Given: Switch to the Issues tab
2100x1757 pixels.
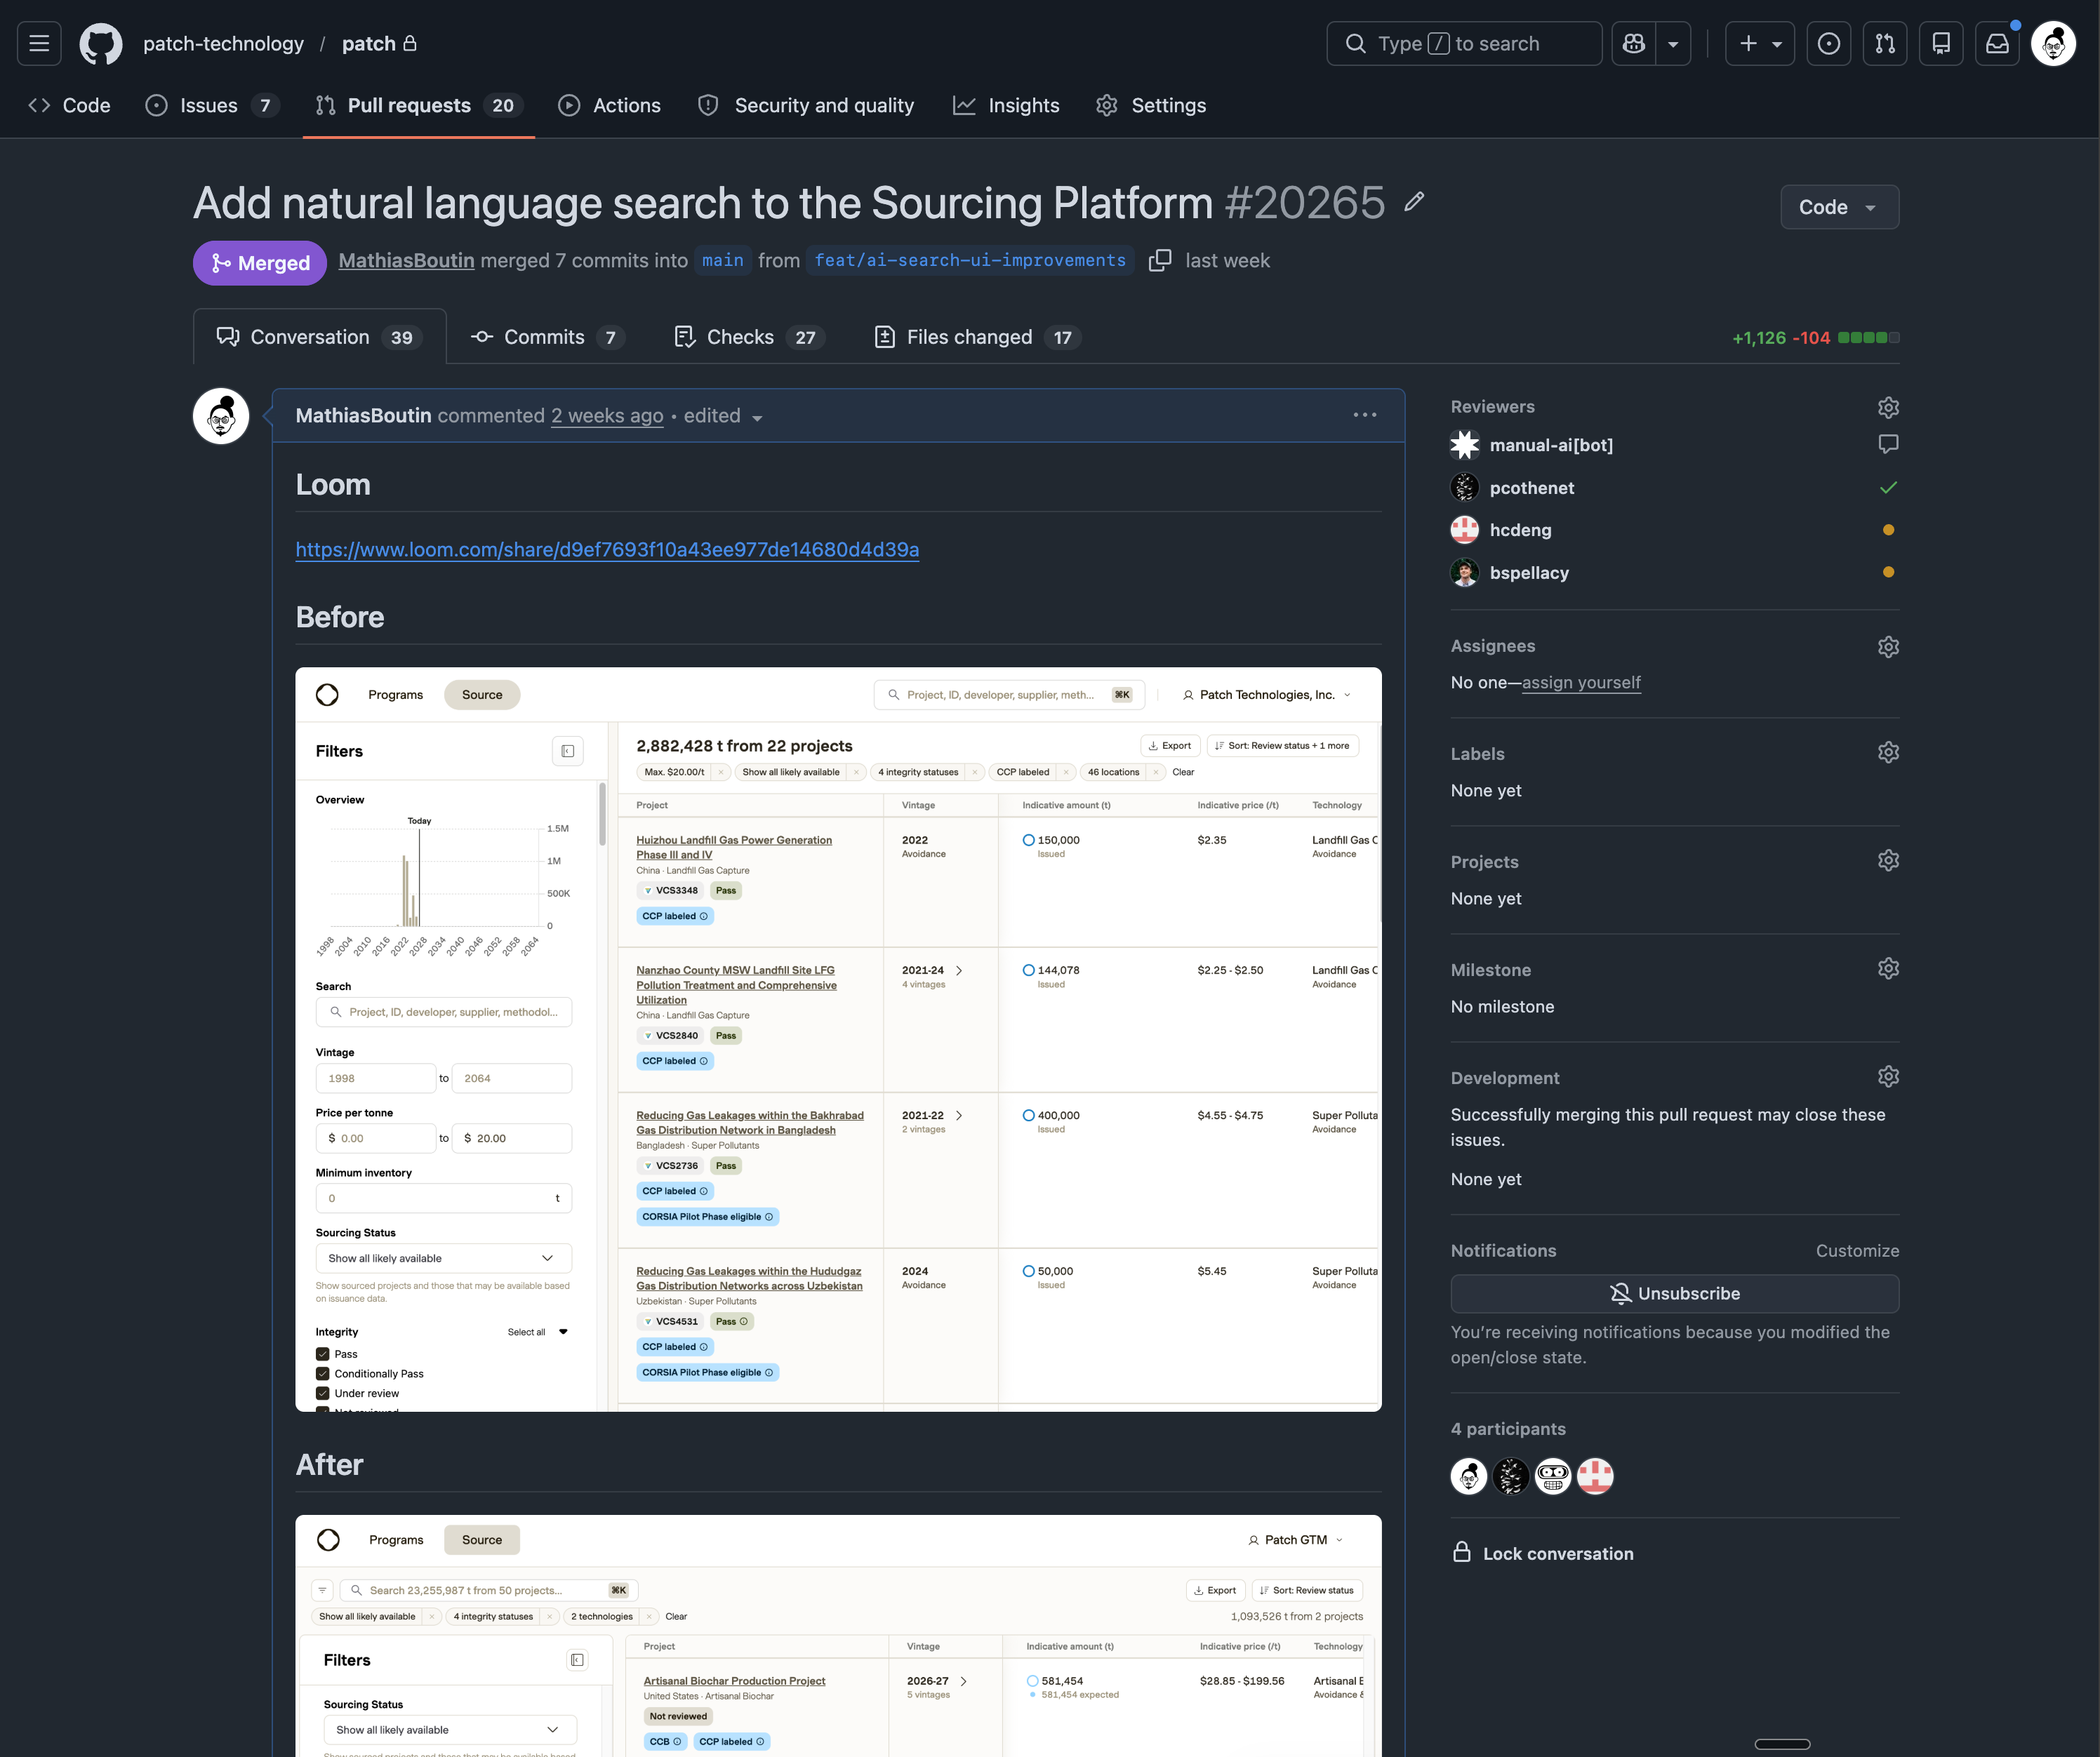Looking at the screenshot, I should [x=212, y=105].
